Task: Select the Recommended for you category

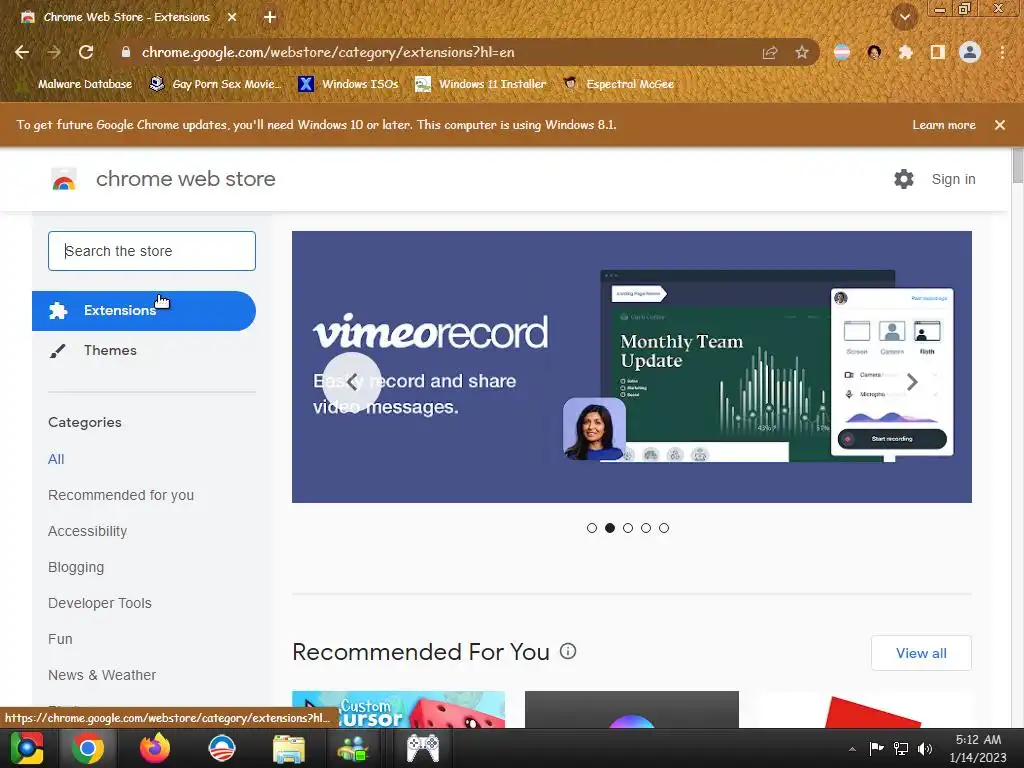Action: (121, 495)
